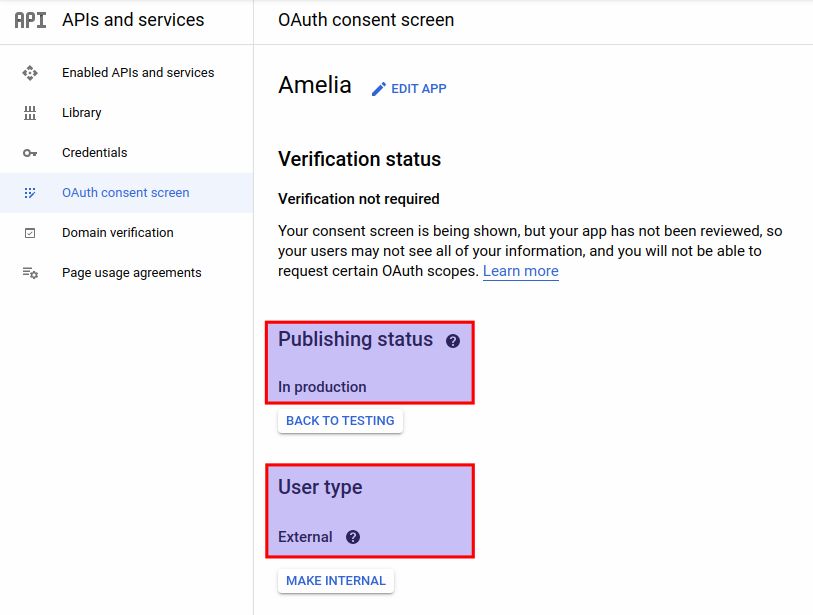Click the Page usage agreements icon
813x615 pixels.
pyautogui.click(x=31, y=272)
